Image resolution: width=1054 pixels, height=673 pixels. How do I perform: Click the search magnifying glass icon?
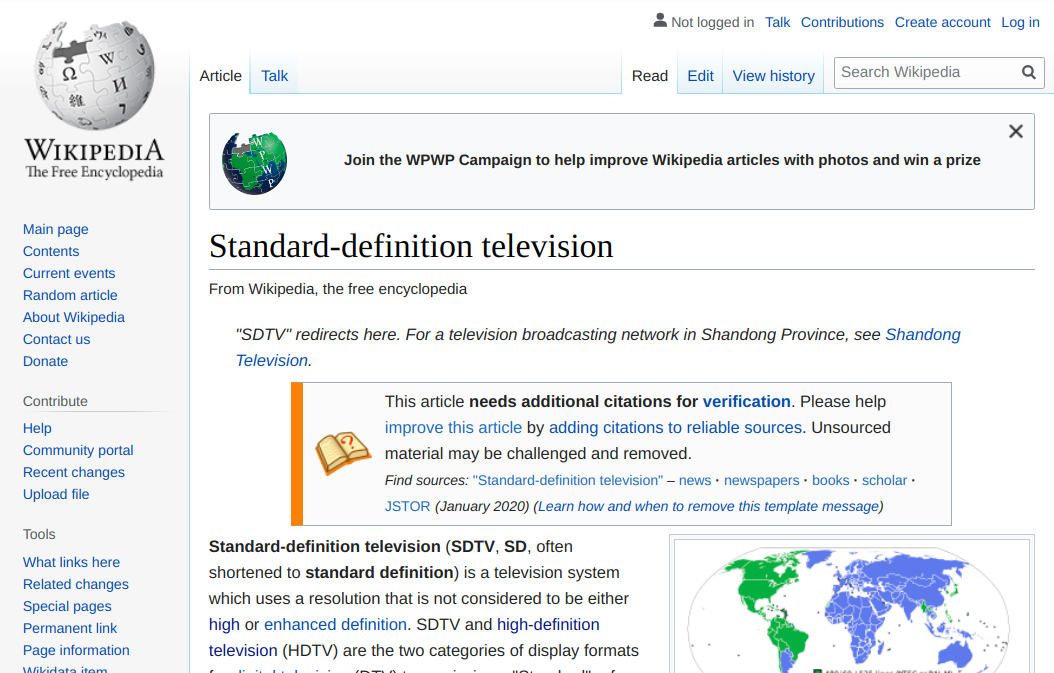point(1028,73)
